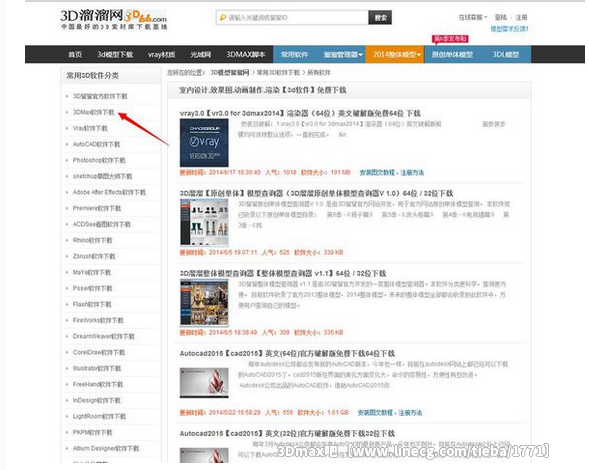This screenshot has height=470, width=589.
Task: Click the 注册 register link
Action: point(521,17)
